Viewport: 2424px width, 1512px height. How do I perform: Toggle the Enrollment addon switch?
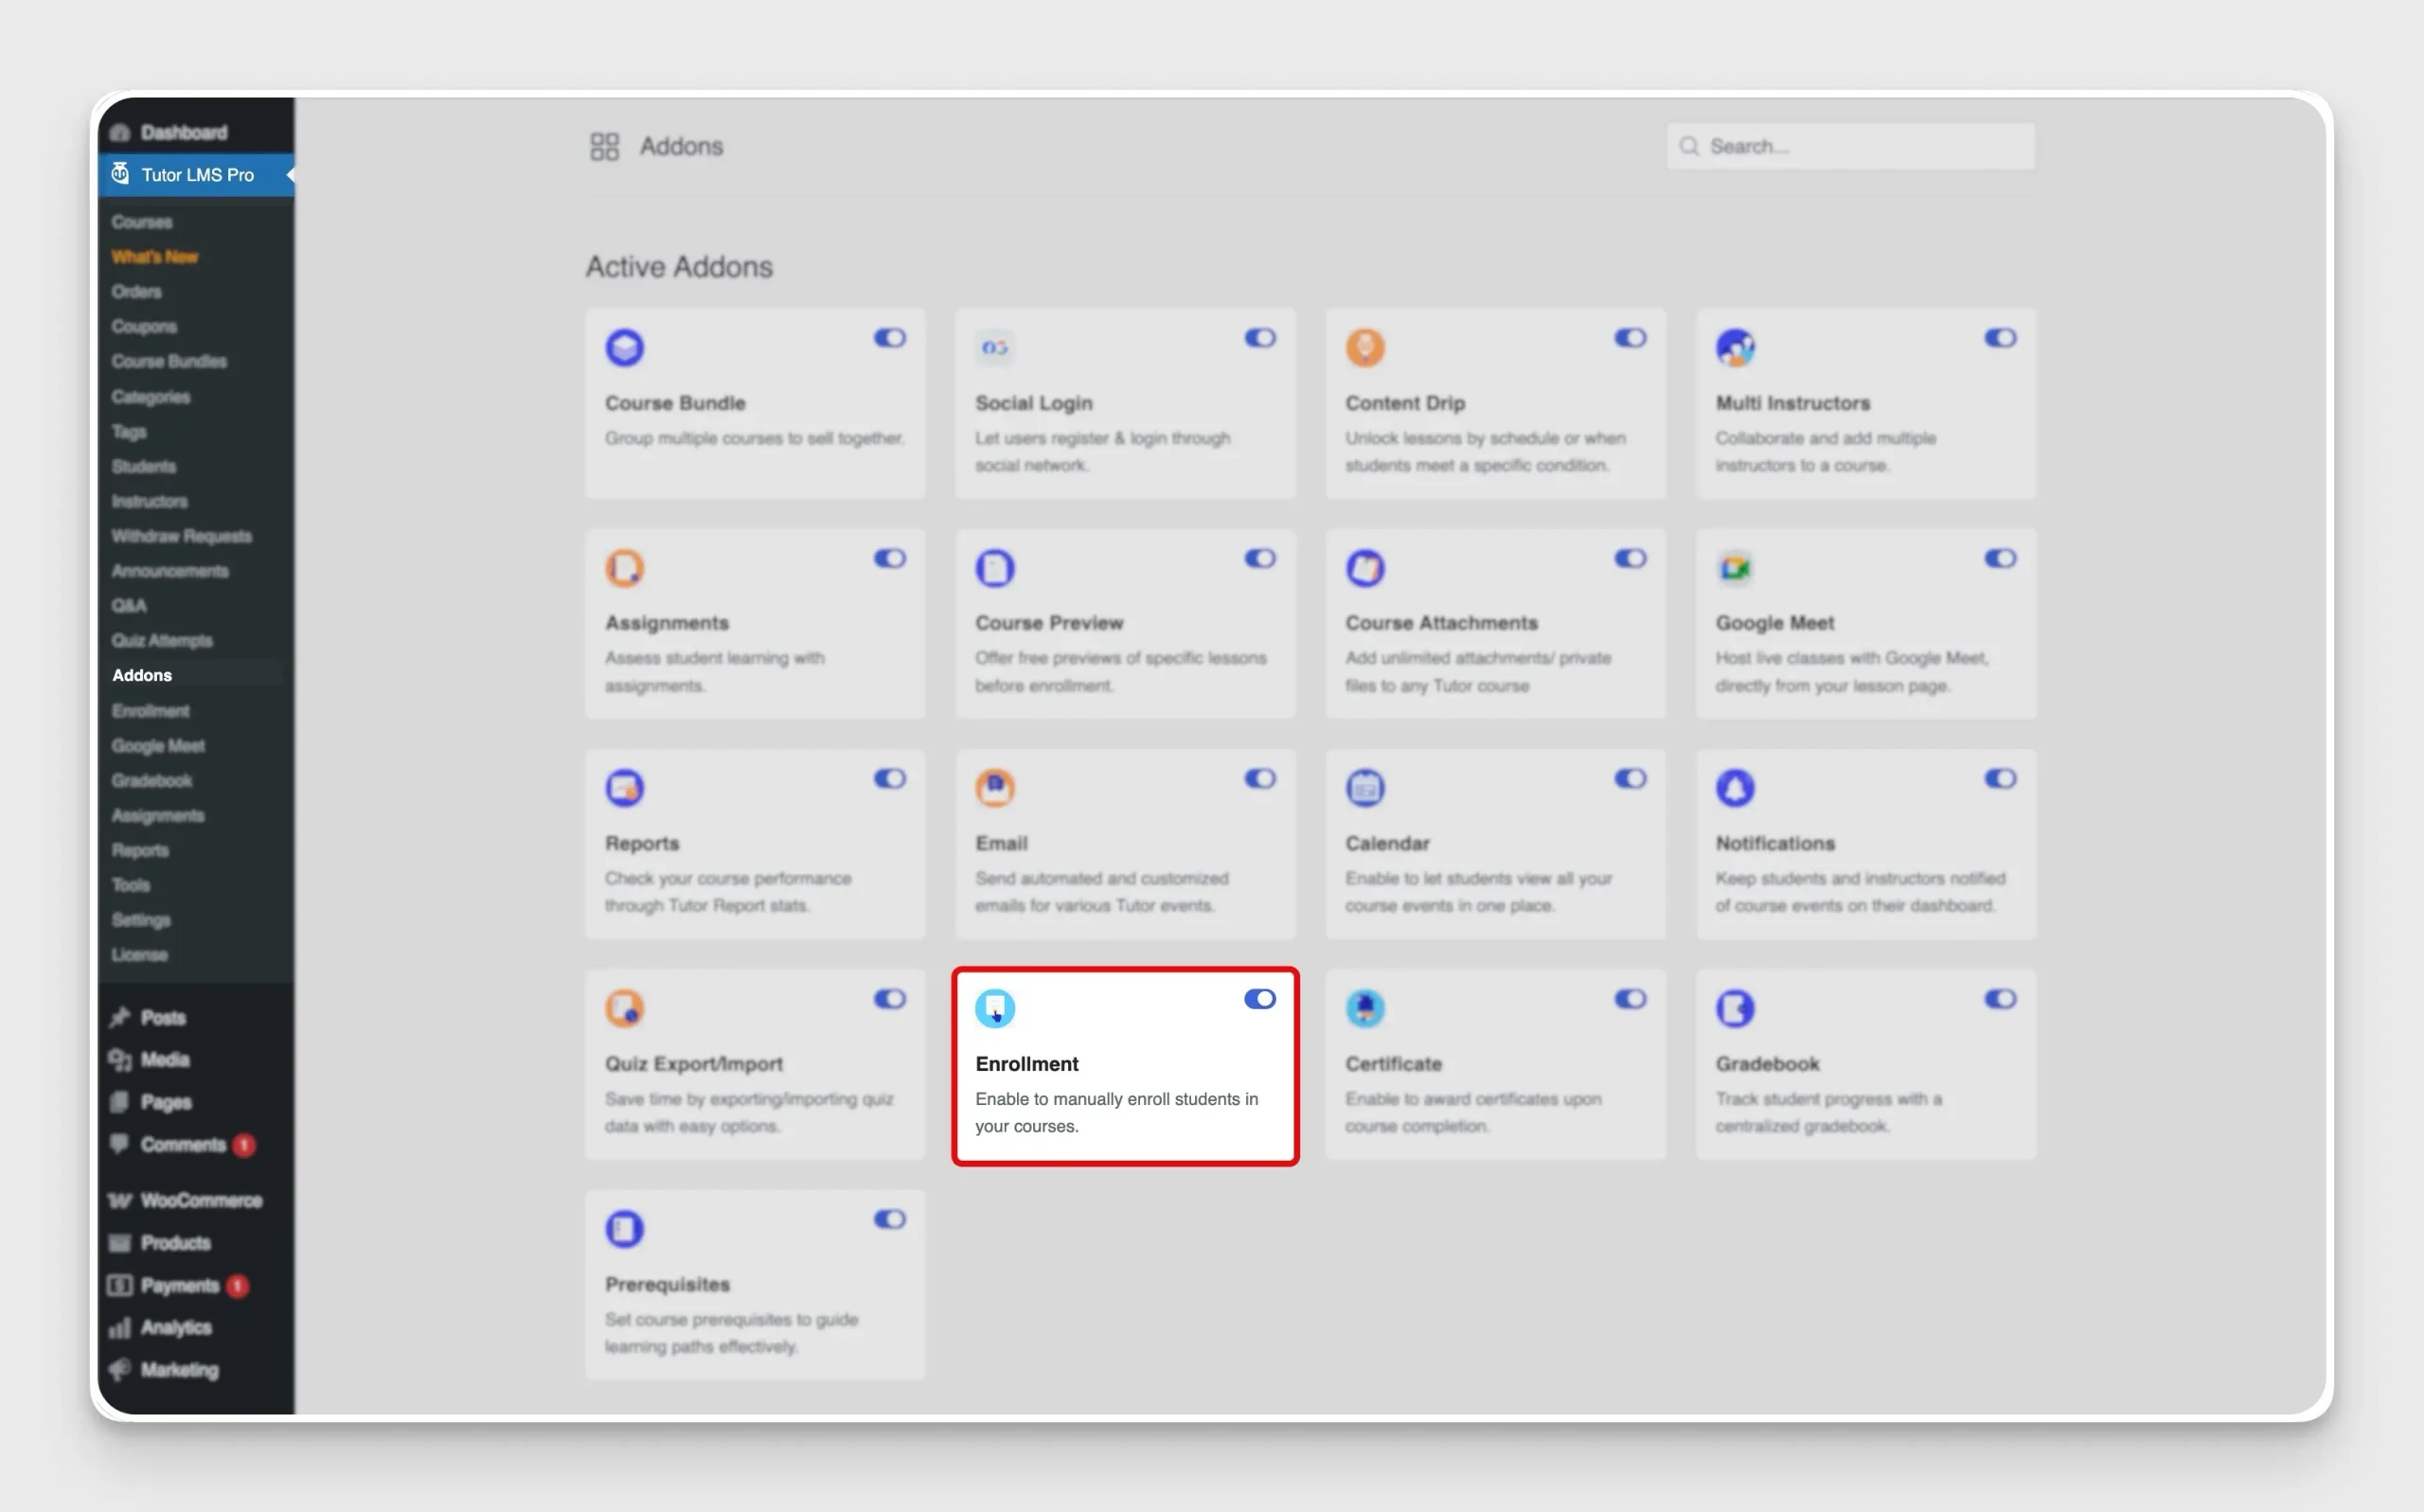point(1260,999)
